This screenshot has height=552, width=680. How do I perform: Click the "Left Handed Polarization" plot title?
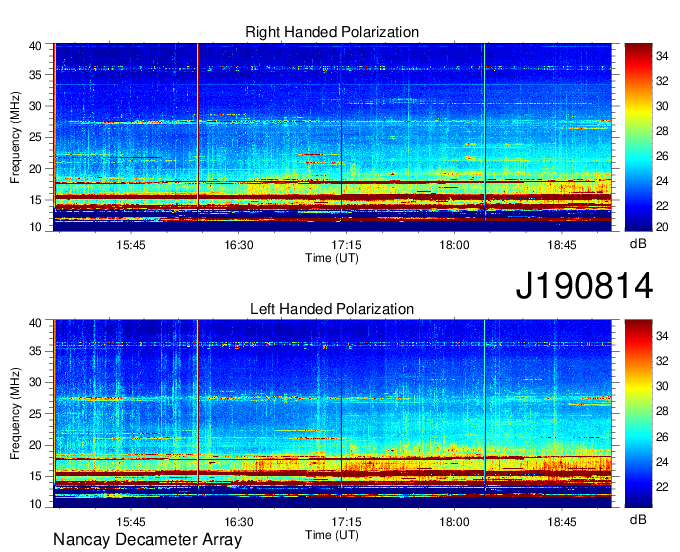click(332, 309)
